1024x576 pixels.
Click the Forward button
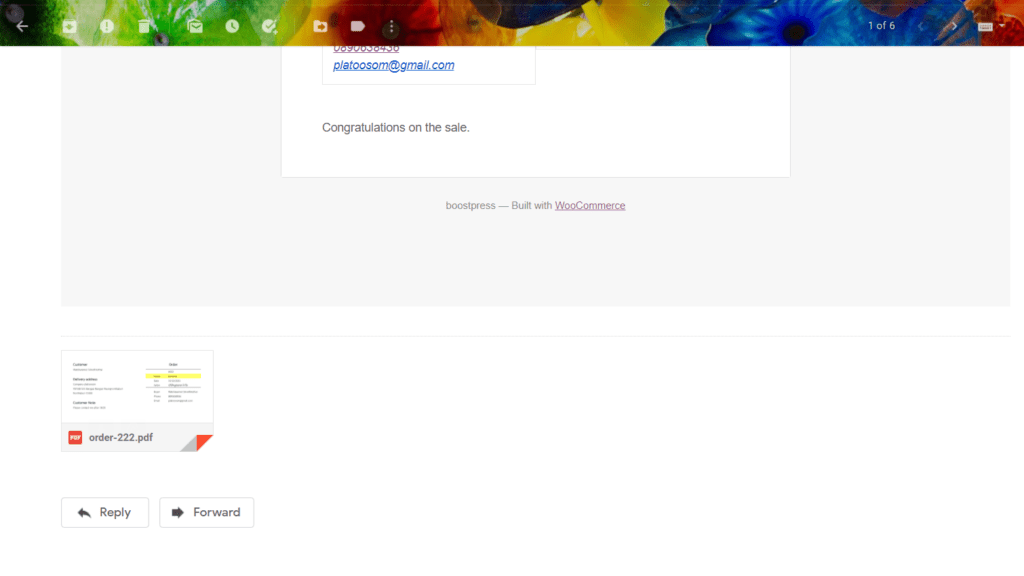(206, 513)
